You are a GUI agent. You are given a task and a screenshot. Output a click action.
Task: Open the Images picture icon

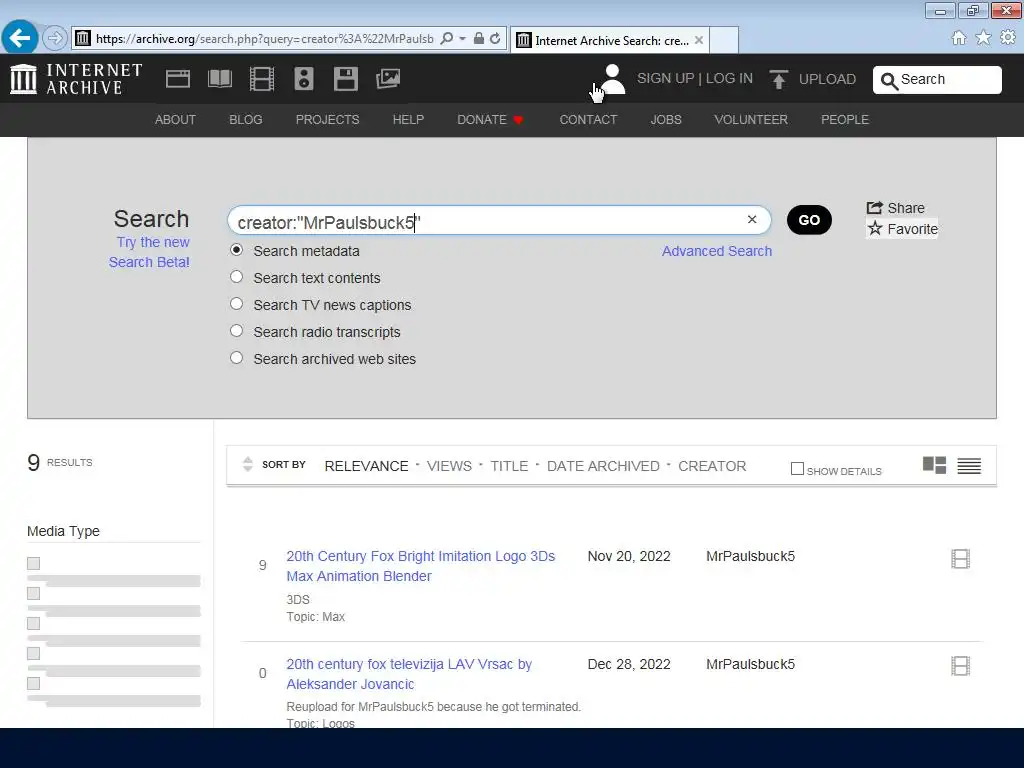point(388,79)
